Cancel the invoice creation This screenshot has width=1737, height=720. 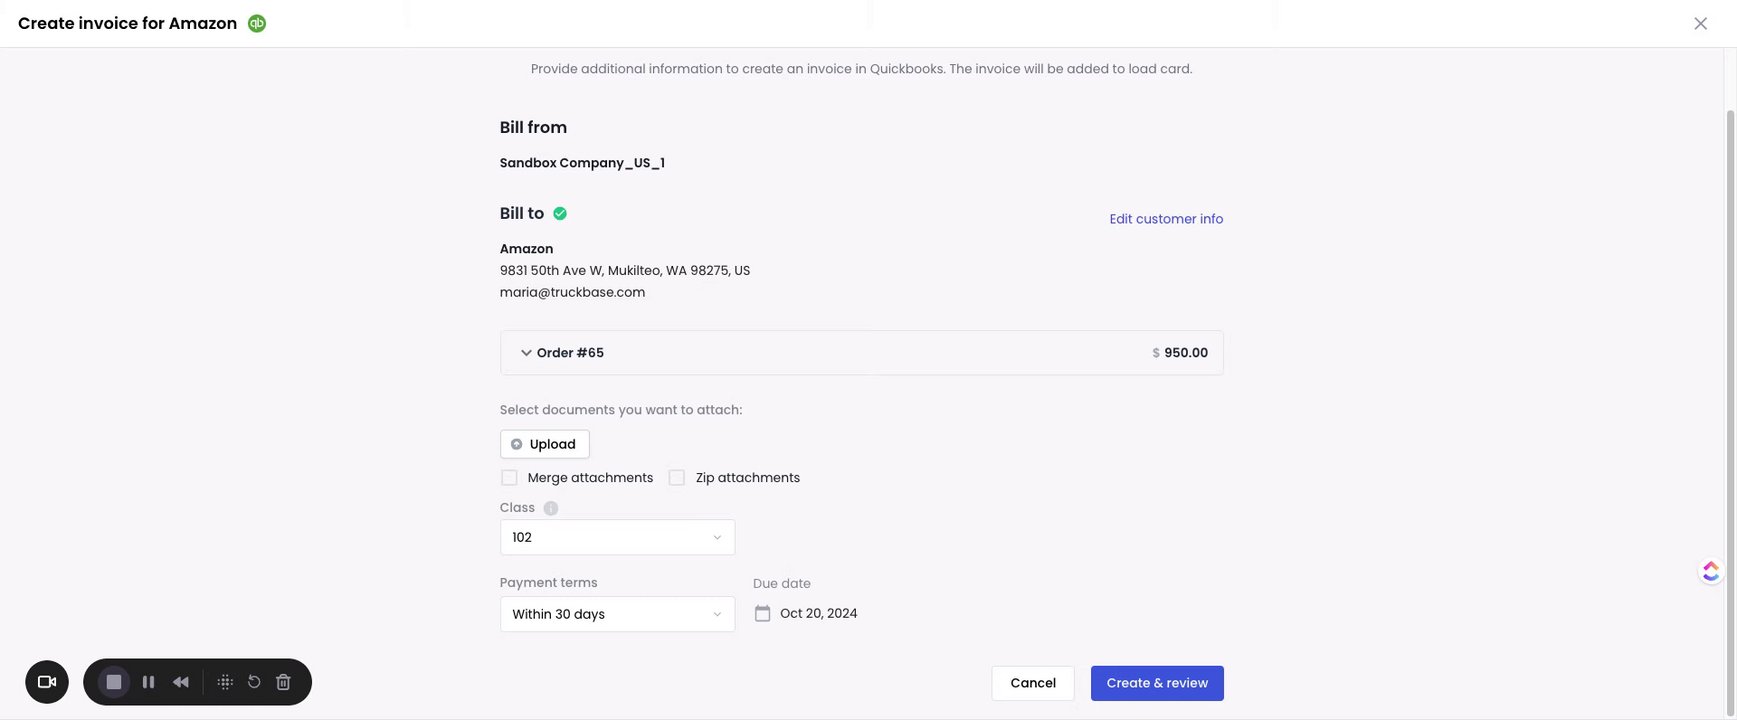[x=1033, y=683]
